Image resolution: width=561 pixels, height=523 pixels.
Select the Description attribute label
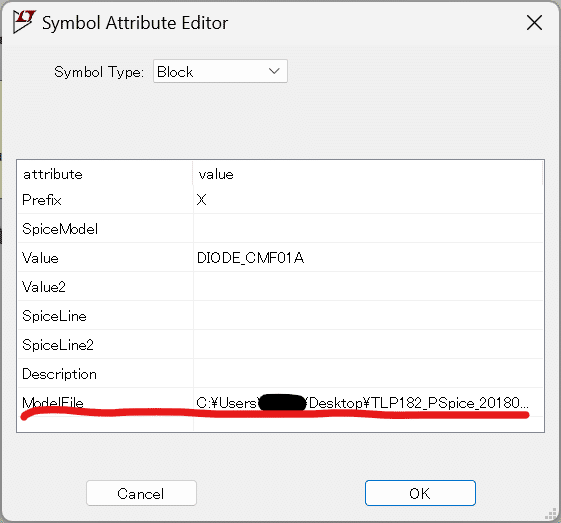point(59,374)
